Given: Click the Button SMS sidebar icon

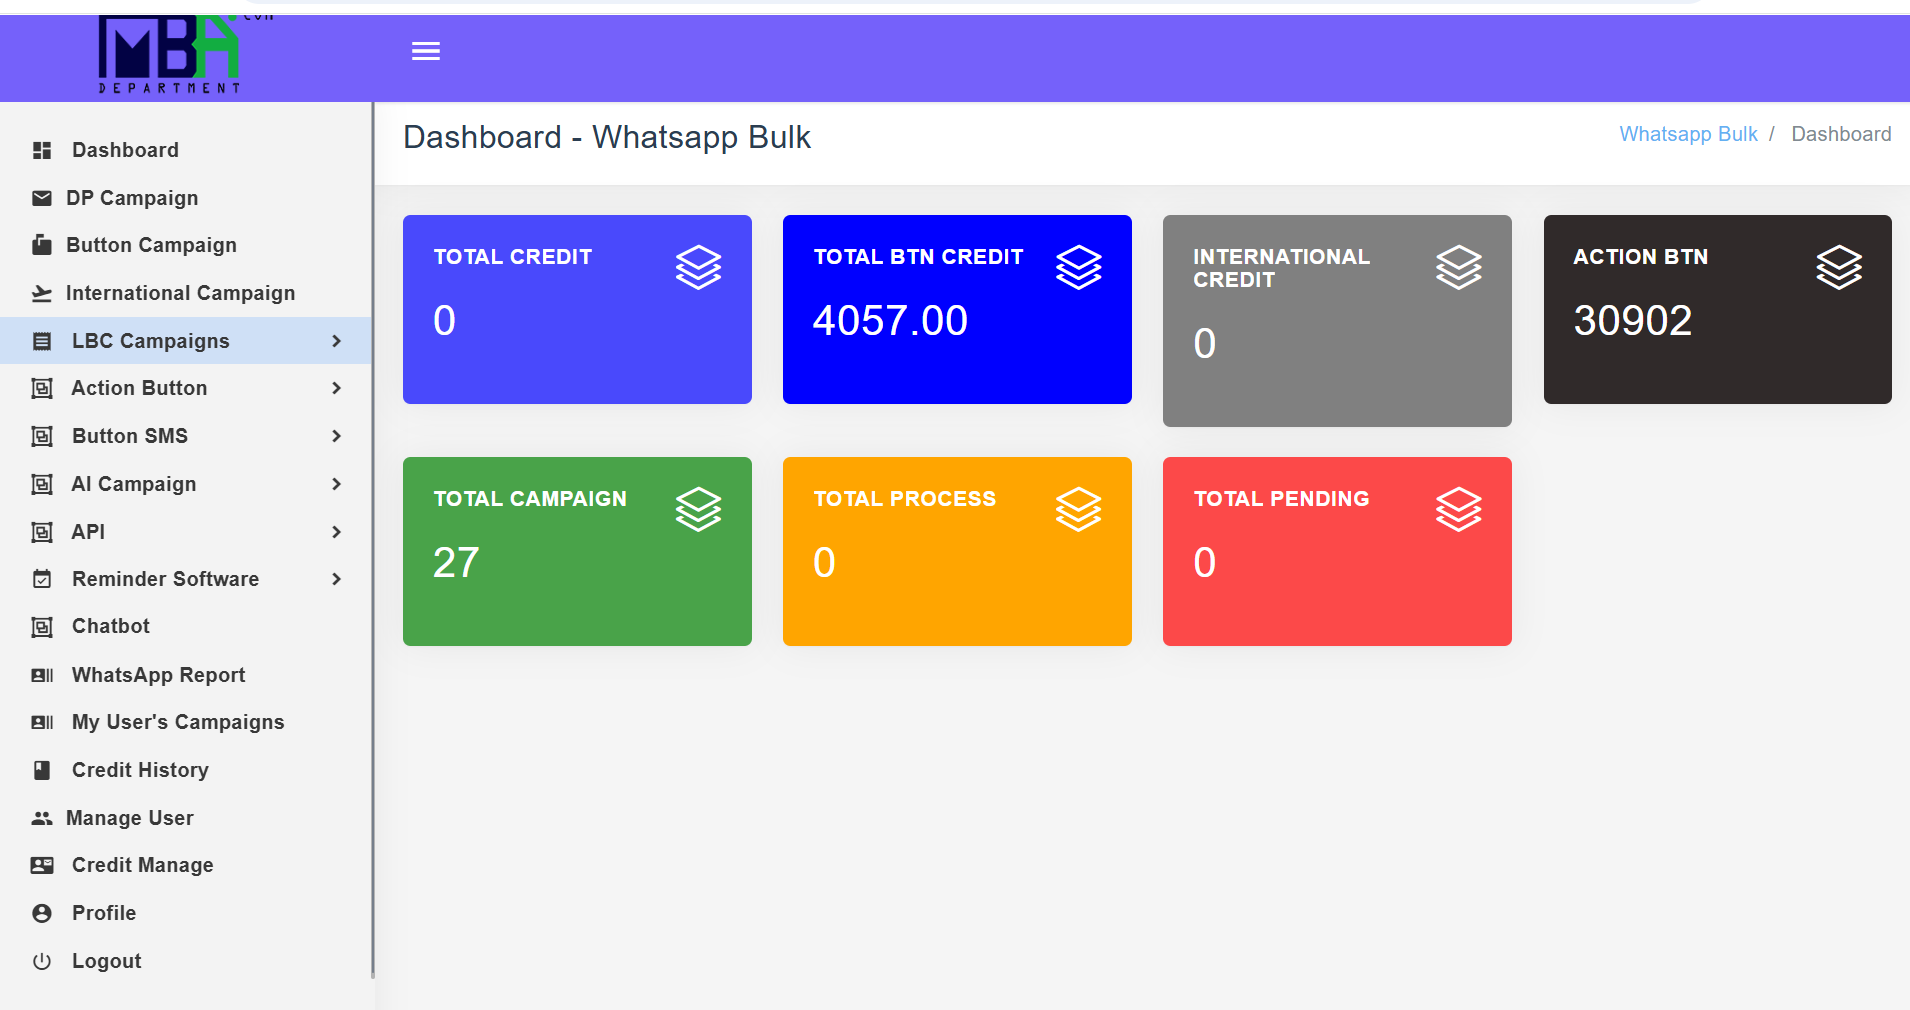Looking at the screenshot, I should [42, 436].
